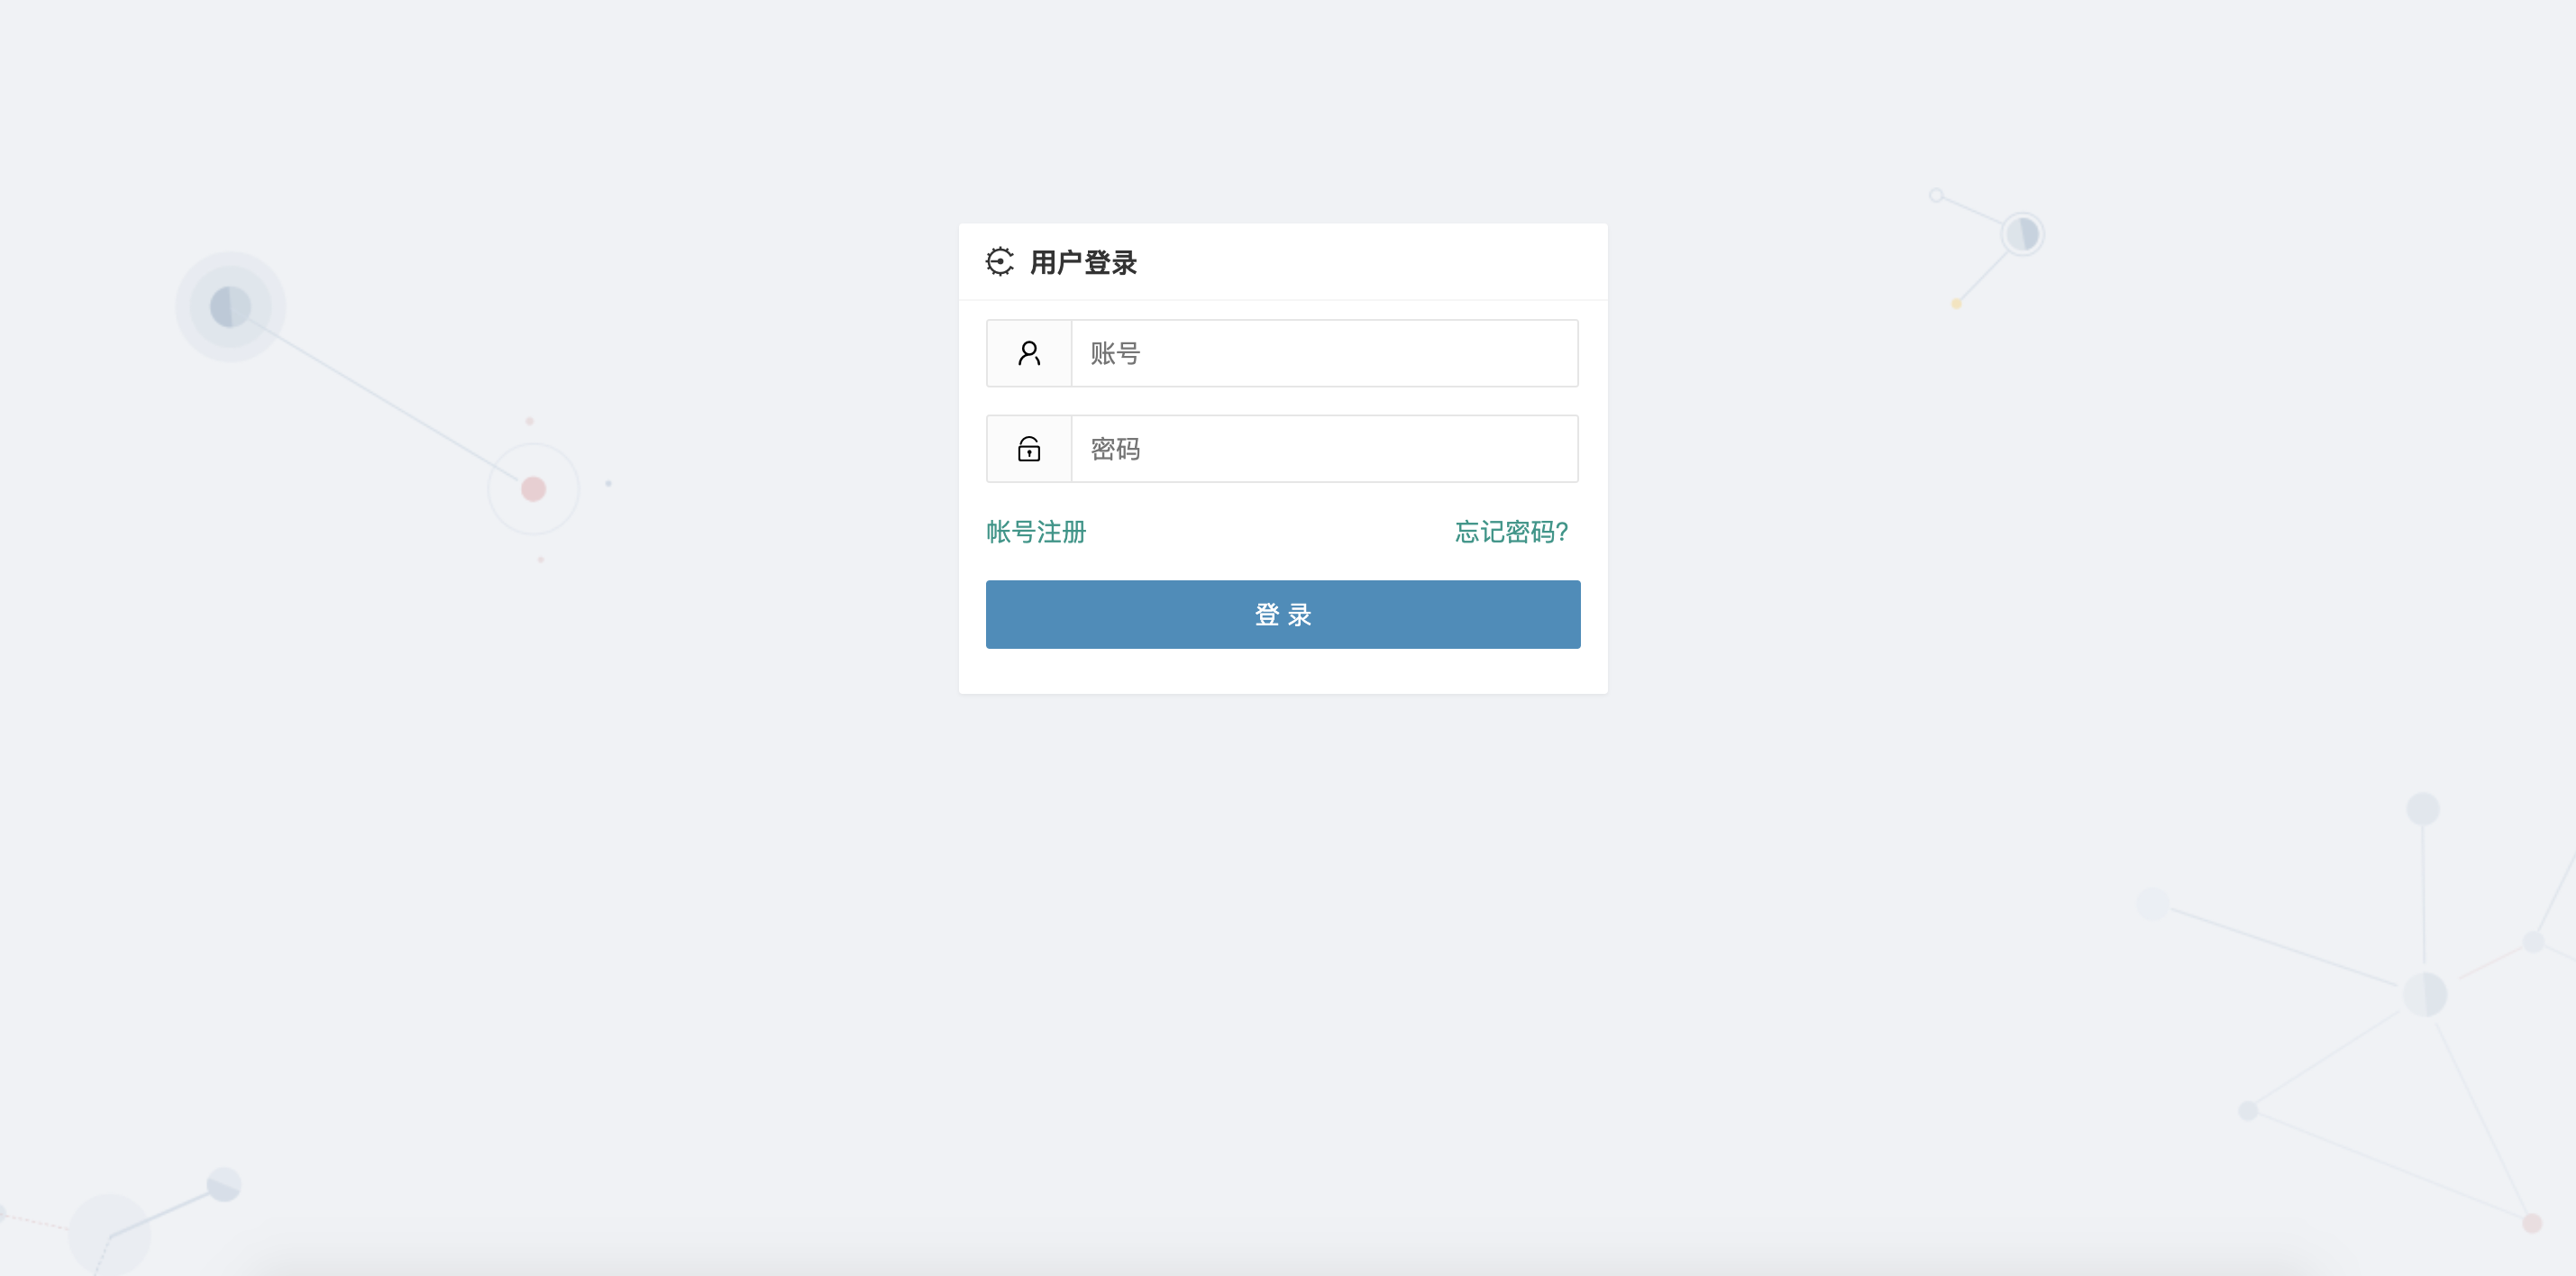Click the padlock icon before 密码
Viewport: 2576px width, 1276px height.
click(x=1029, y=449)
